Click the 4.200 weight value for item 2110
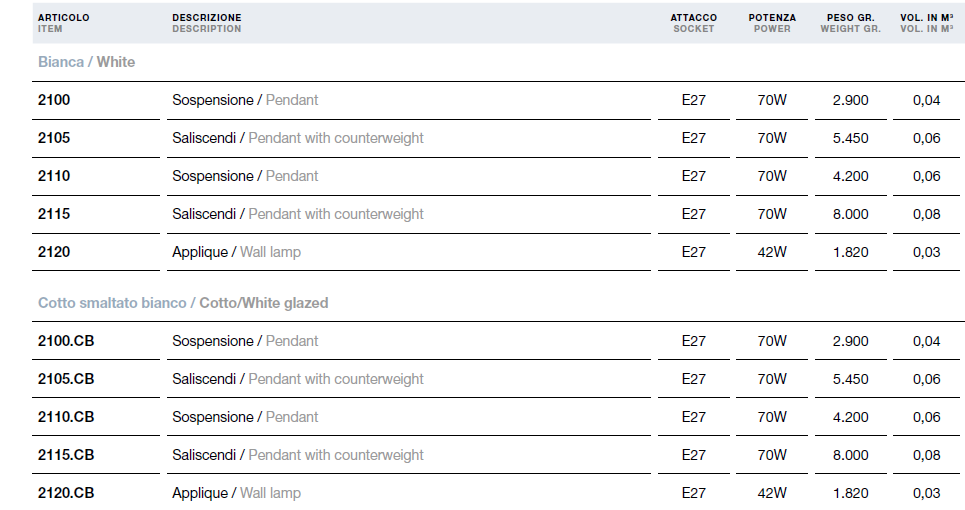 (851, 177)
